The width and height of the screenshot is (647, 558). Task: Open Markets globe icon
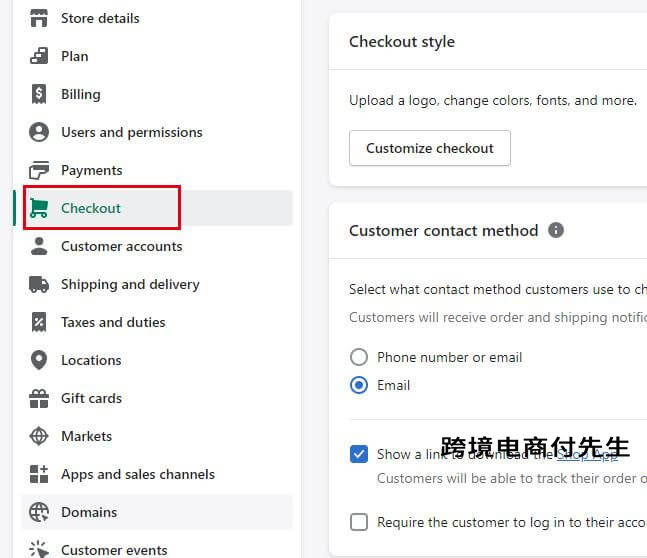(39, 436)
